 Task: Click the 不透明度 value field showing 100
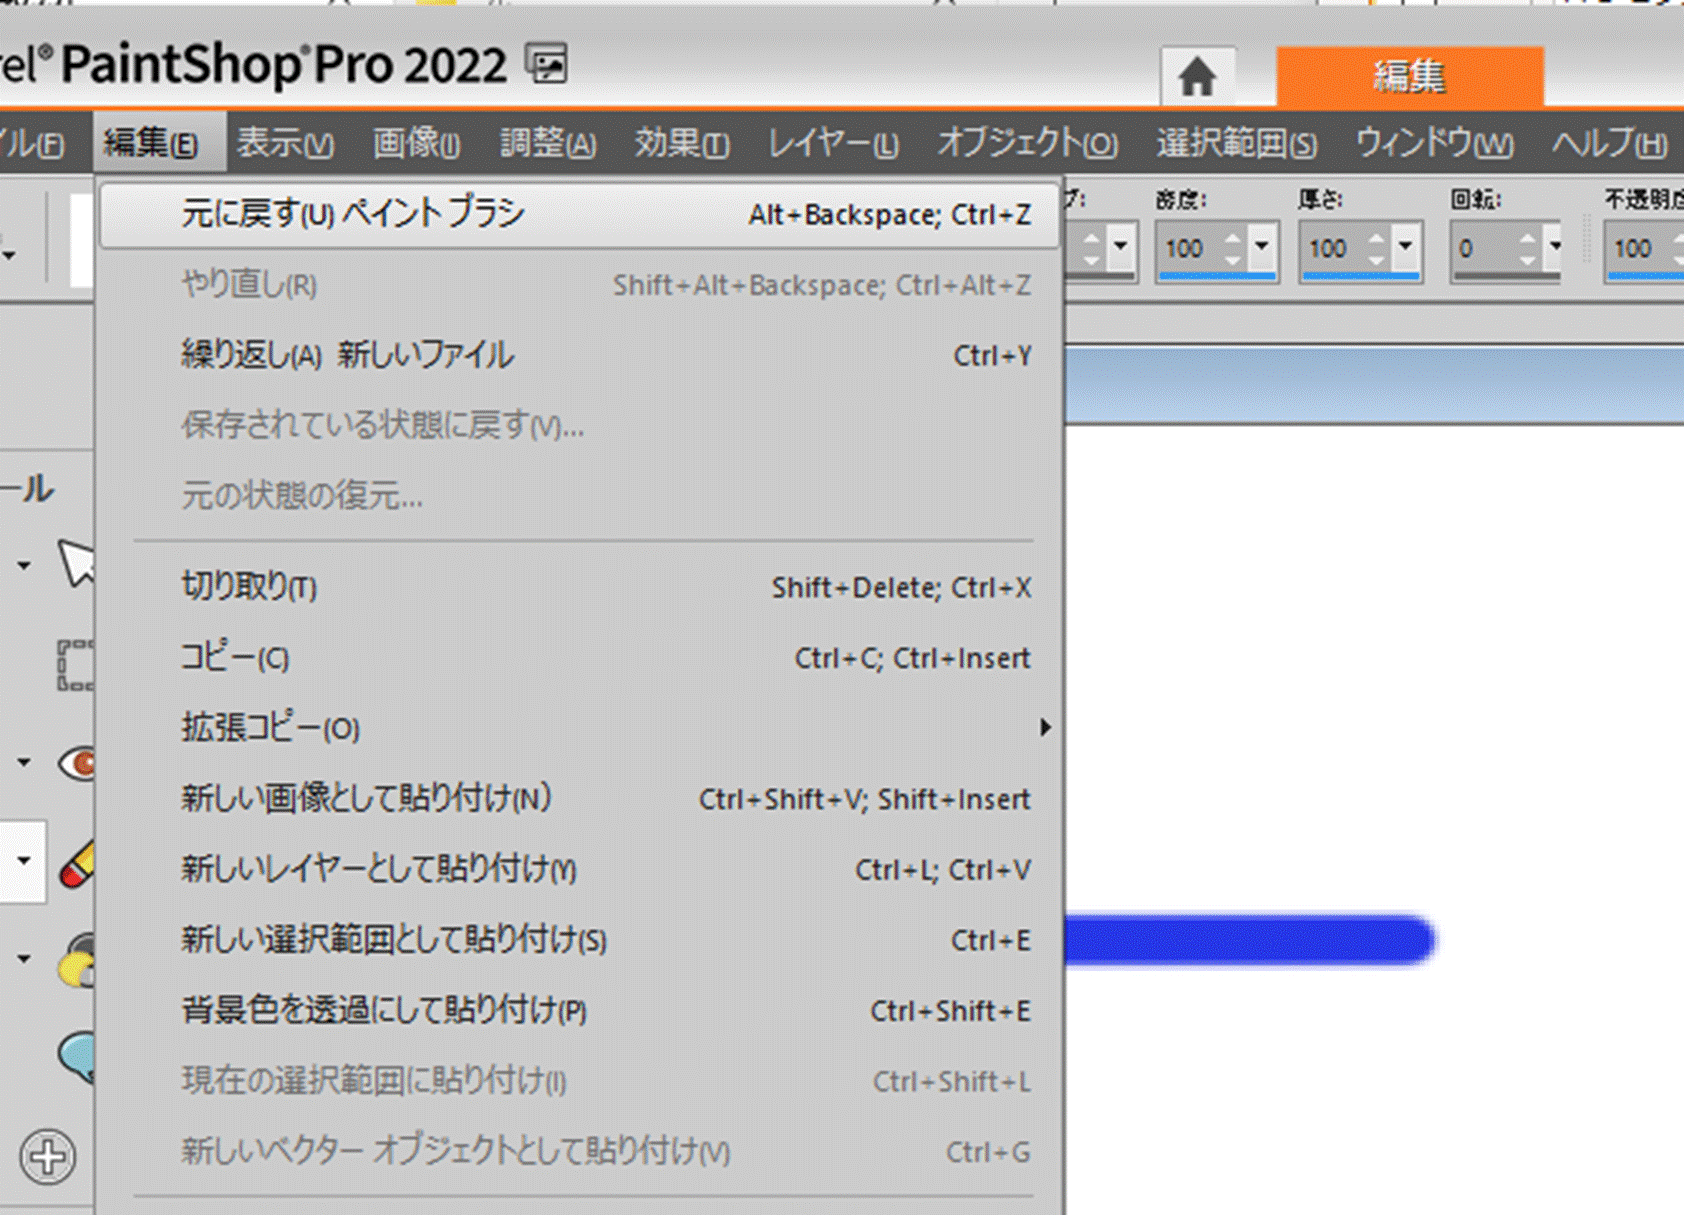[x=1638, y=247]
